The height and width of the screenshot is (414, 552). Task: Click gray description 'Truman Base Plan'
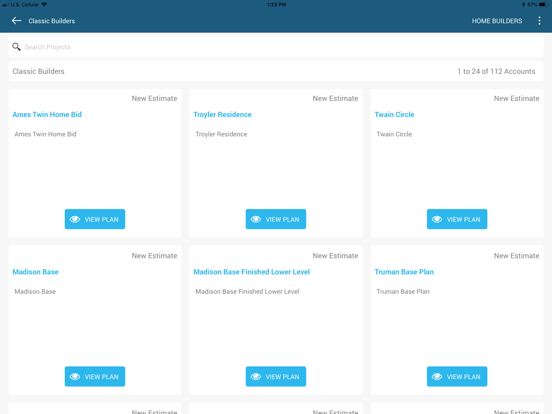403,291
